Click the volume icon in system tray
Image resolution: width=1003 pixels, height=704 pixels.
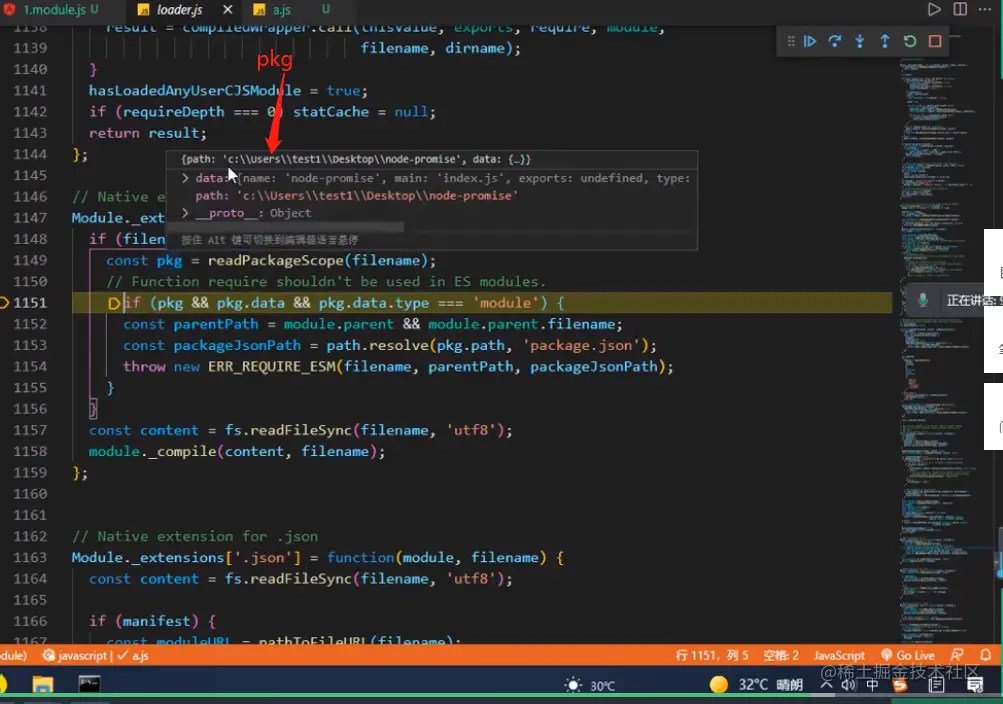tap(849, 685)
